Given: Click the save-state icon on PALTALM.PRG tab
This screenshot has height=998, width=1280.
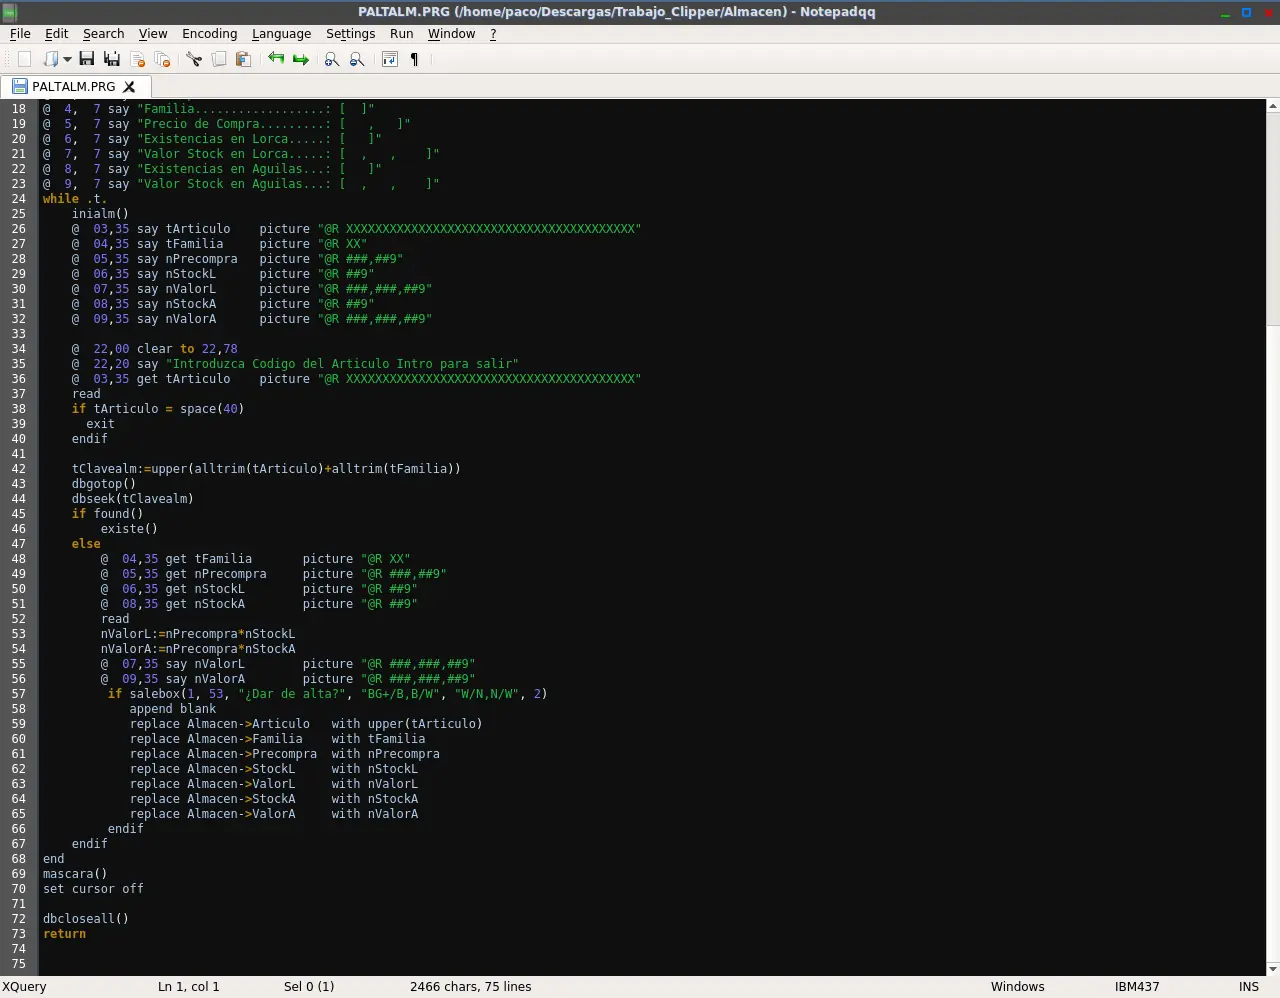Looking at the screenshot, I should pyautogui.click(x=19, y=87).
